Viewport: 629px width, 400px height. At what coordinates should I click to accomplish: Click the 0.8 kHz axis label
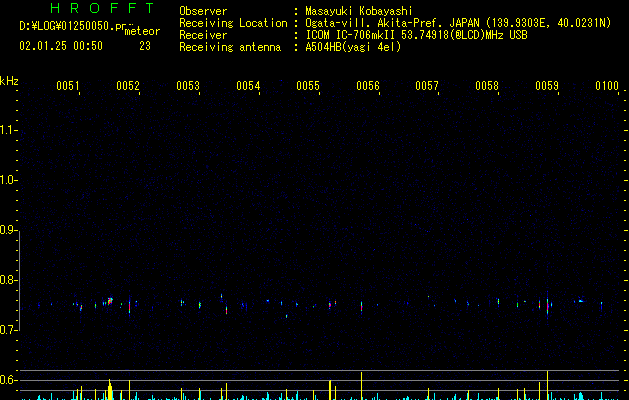click(9, 280)
